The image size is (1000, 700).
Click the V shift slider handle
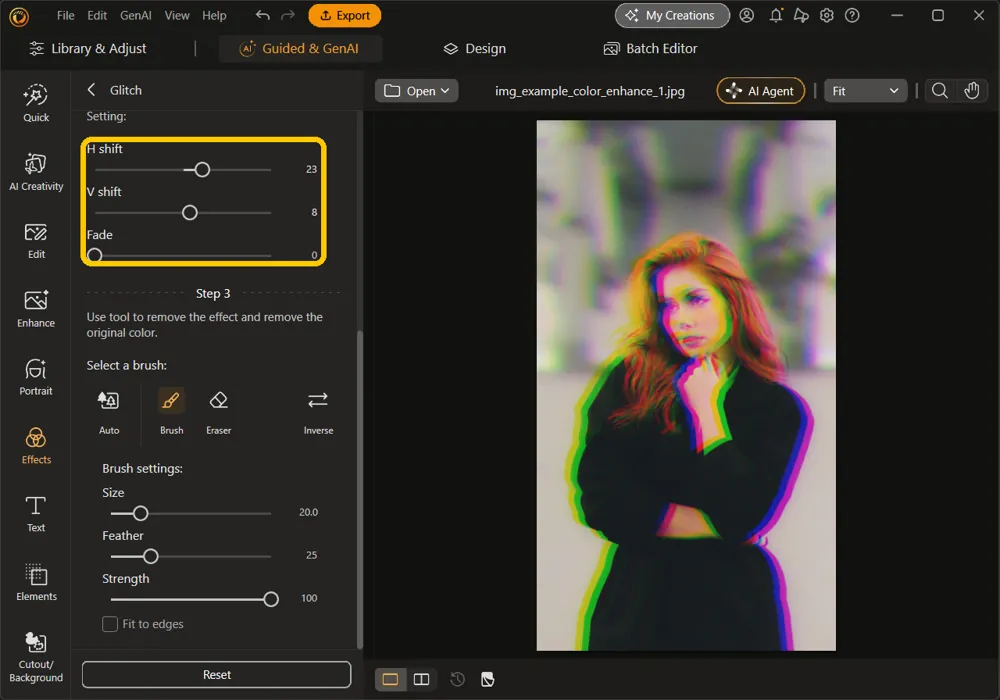pos(189,212)
